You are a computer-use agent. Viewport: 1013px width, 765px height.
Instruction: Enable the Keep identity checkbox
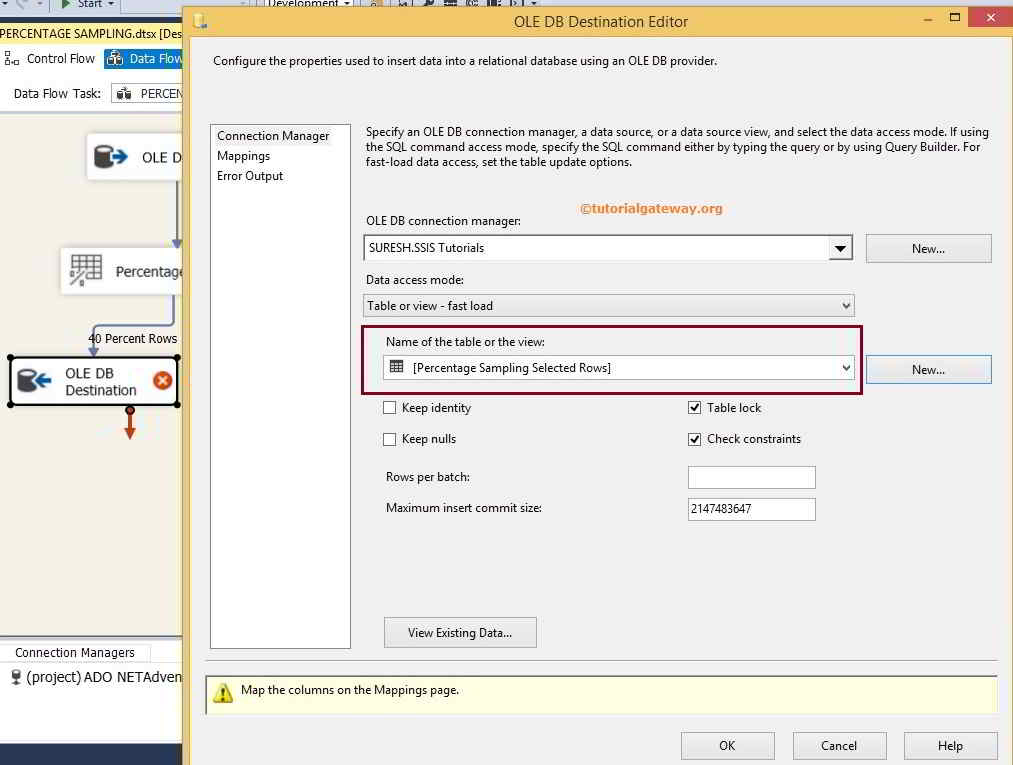[390, 407]
